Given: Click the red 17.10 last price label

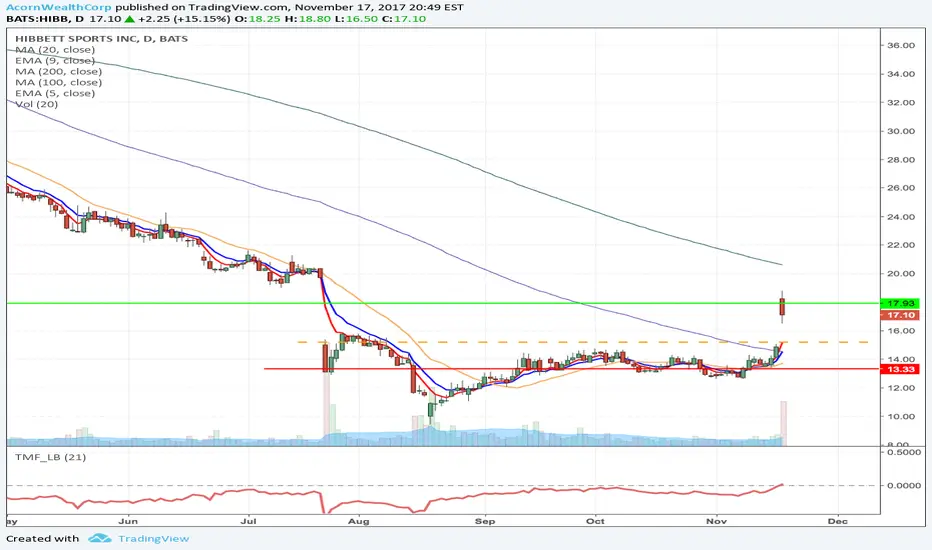Looking at the screenshot, I should (900, 315).
